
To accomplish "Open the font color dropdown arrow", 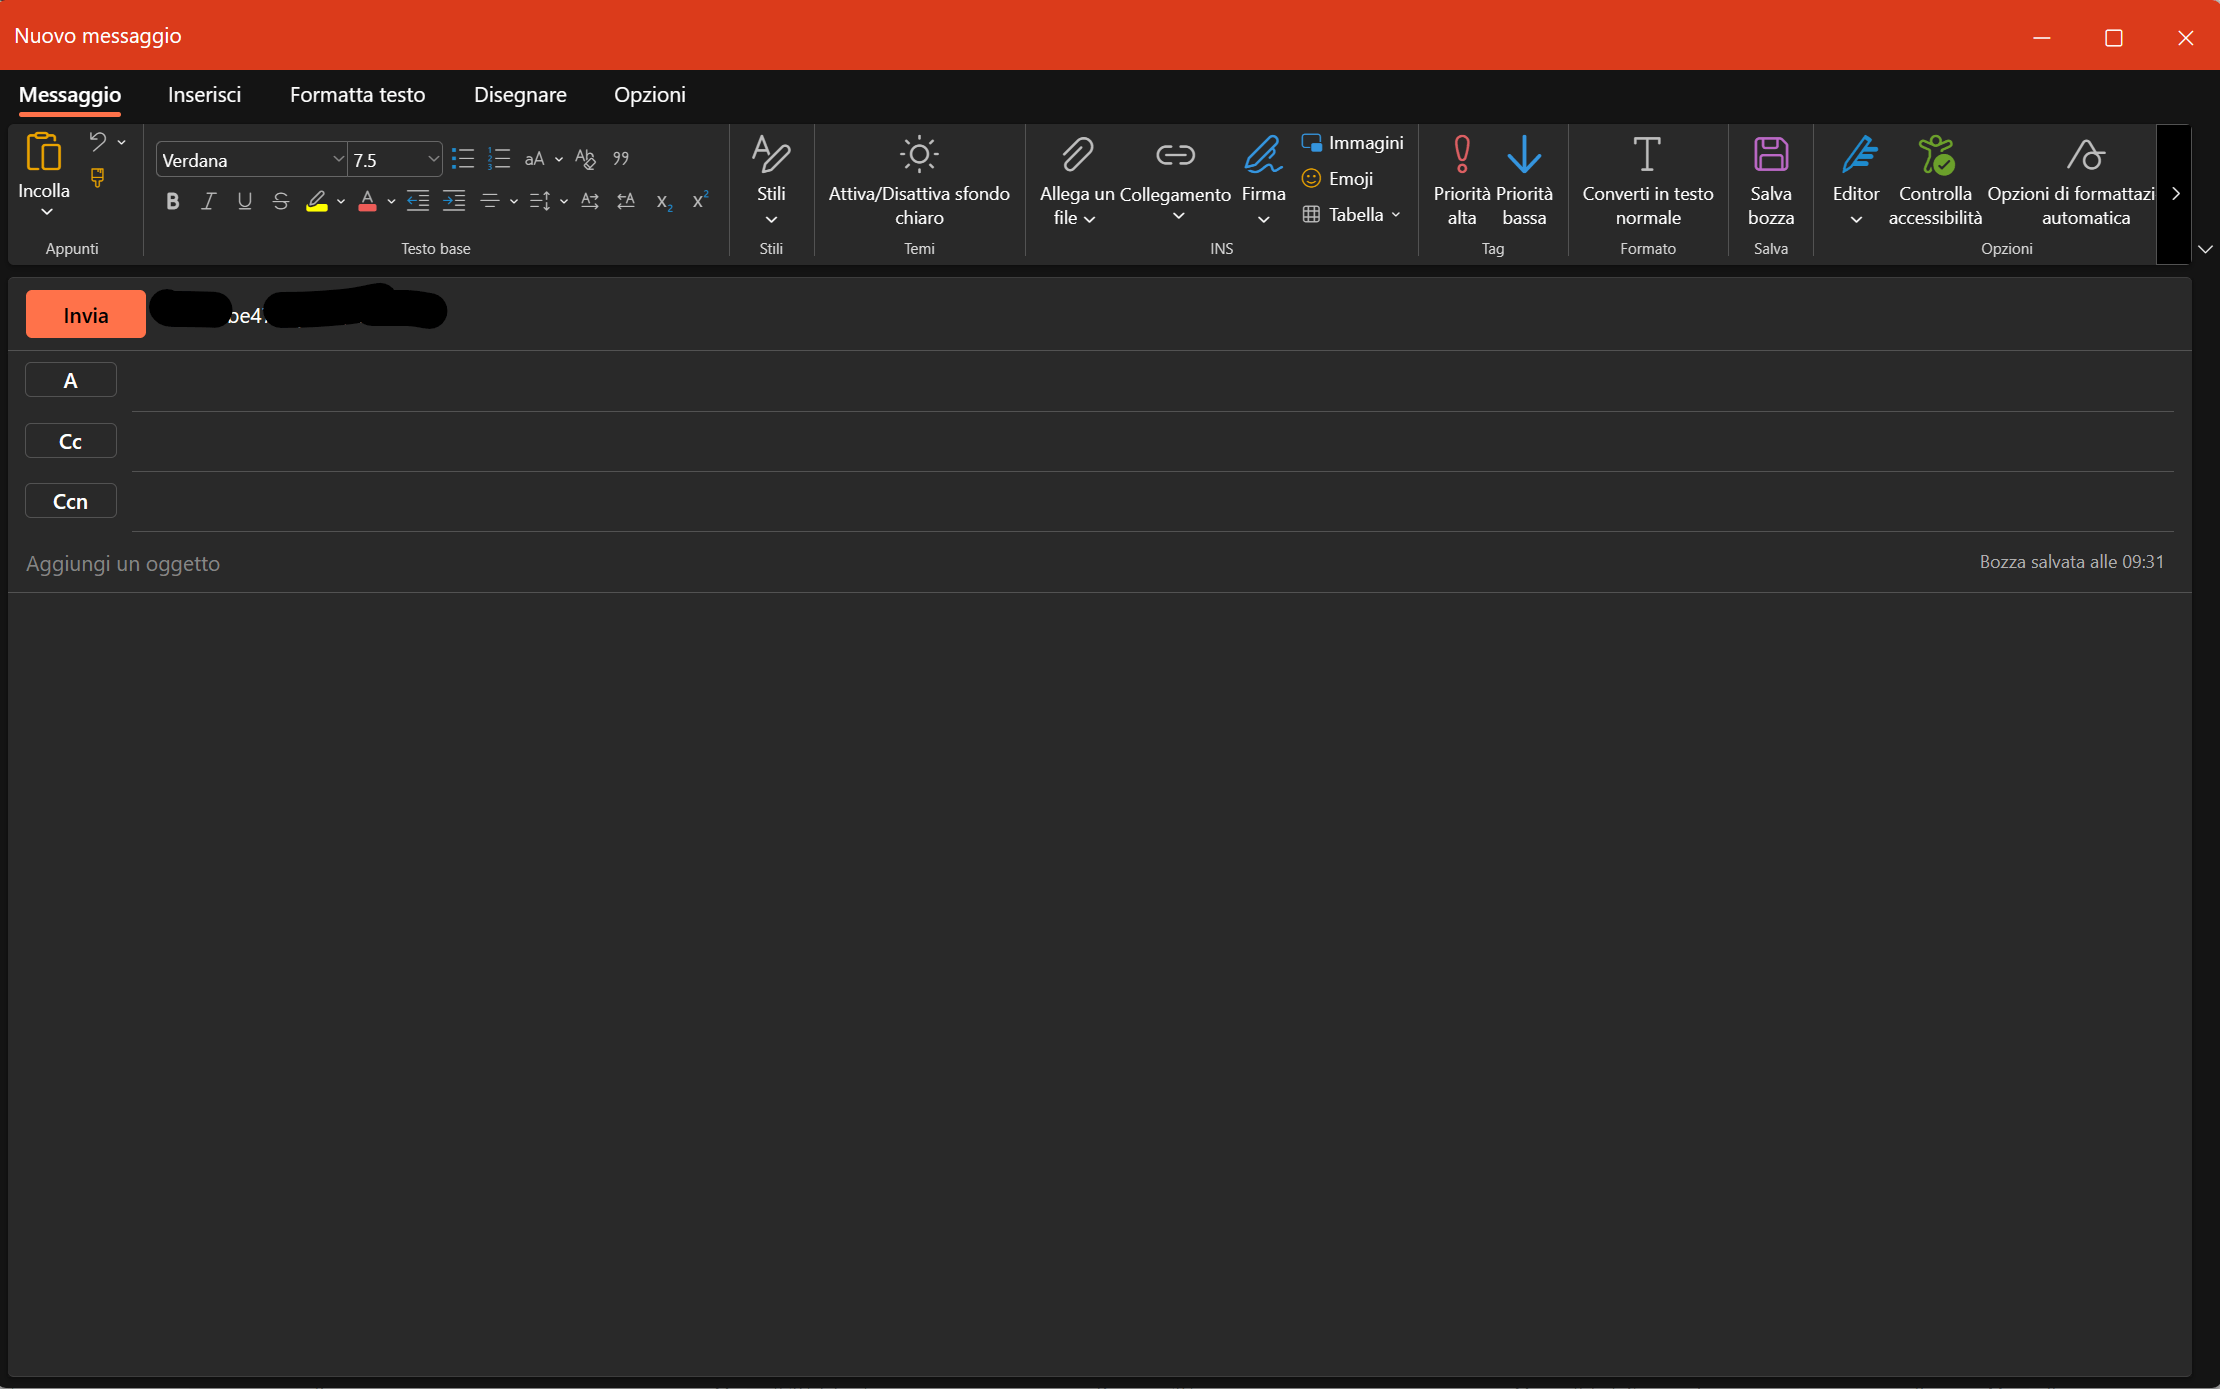I will 391,201.
